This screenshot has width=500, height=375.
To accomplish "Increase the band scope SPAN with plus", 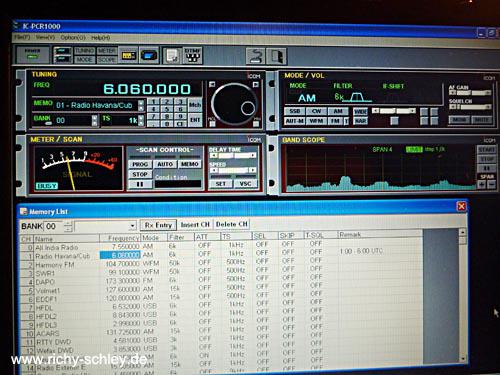I will 482,184.
